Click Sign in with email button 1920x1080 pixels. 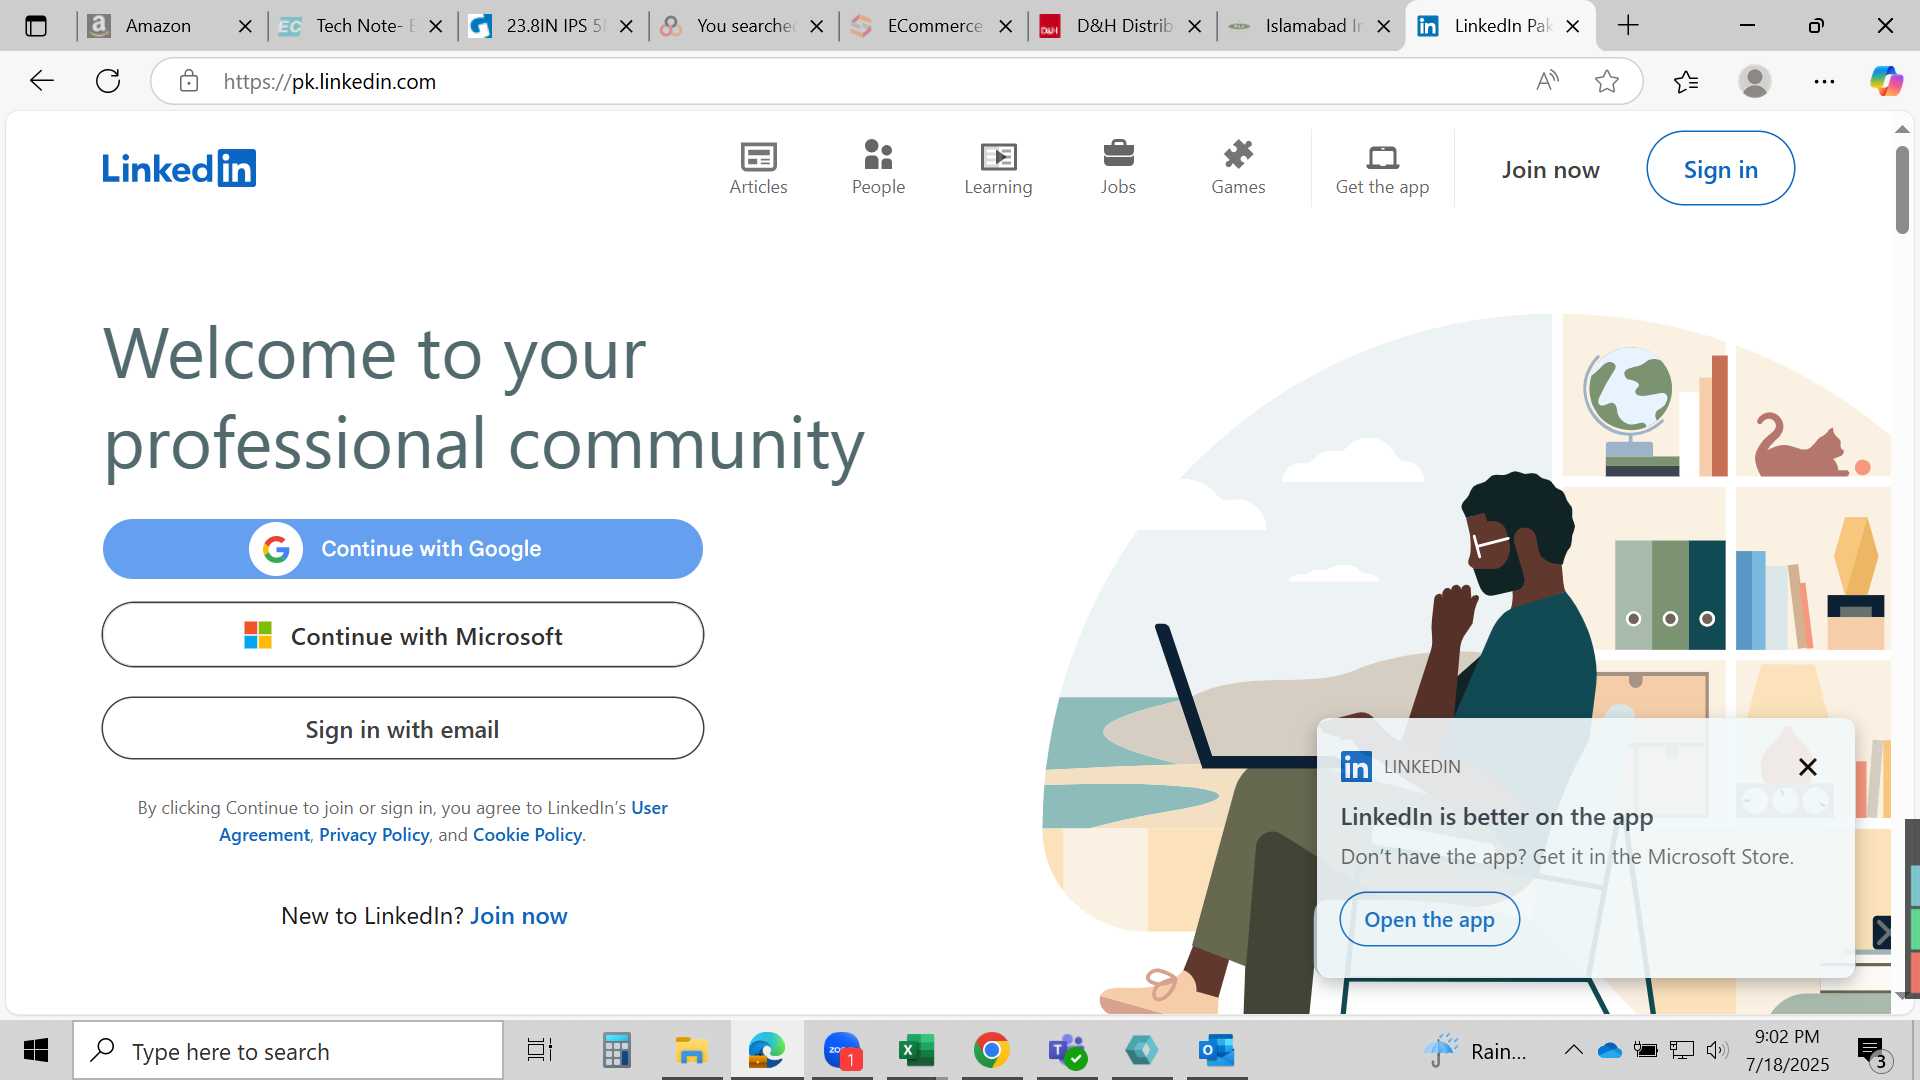[403, 729]
